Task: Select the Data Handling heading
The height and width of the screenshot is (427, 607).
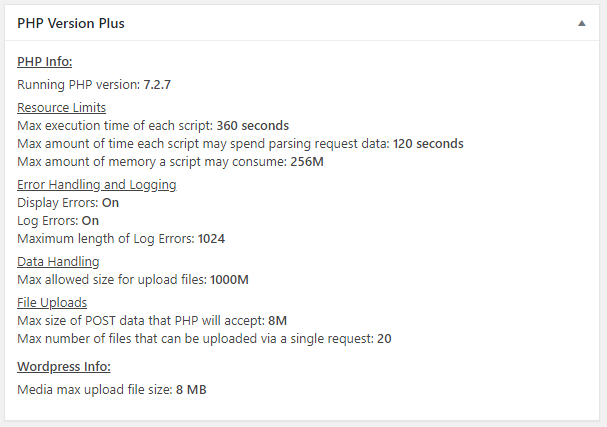Action: [58, 262]
